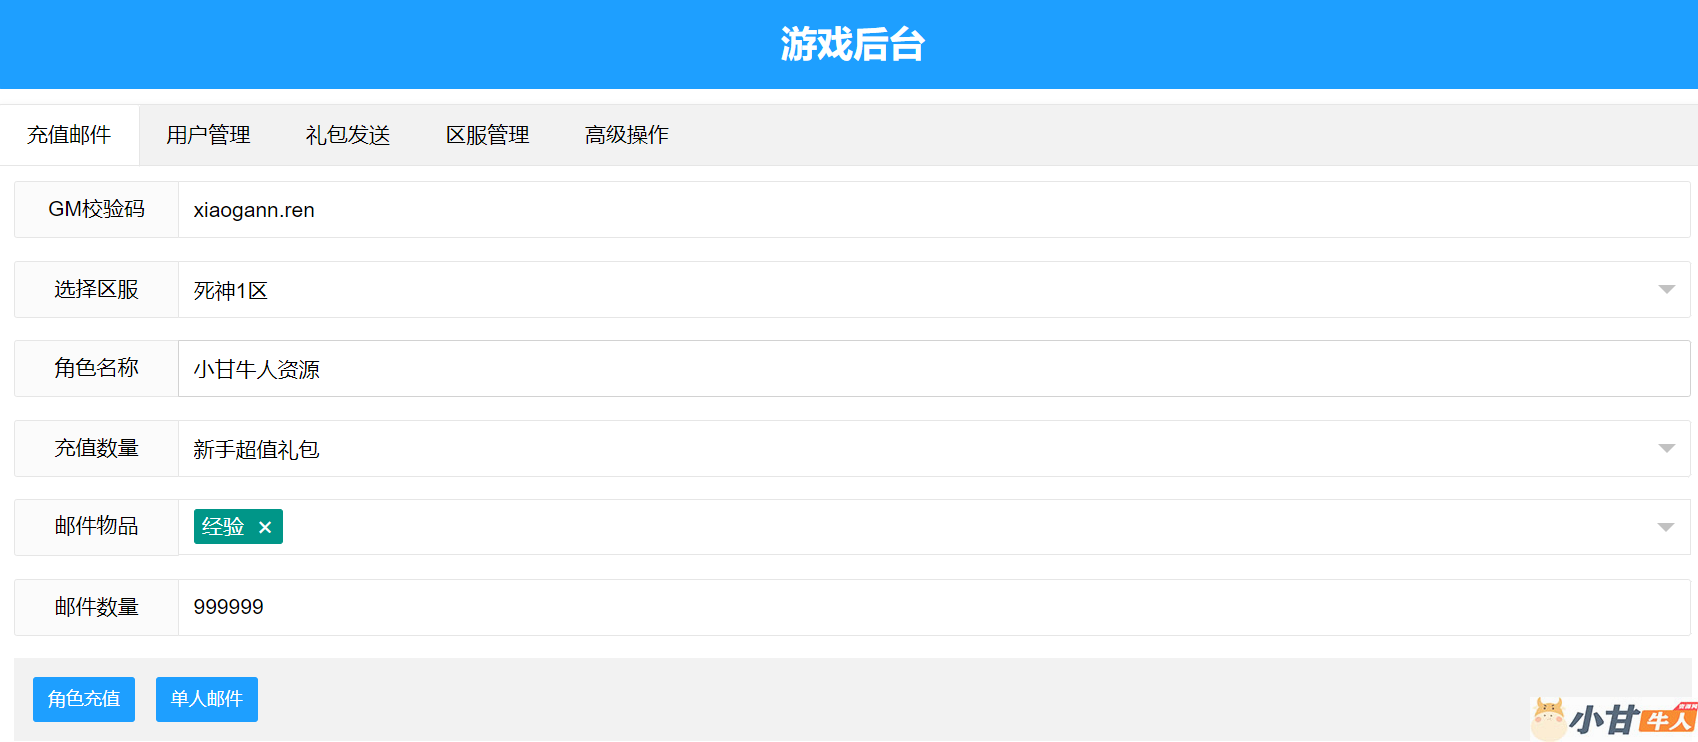
Task: Switch to the 充值邮件 tab
Action: point(69,135)
